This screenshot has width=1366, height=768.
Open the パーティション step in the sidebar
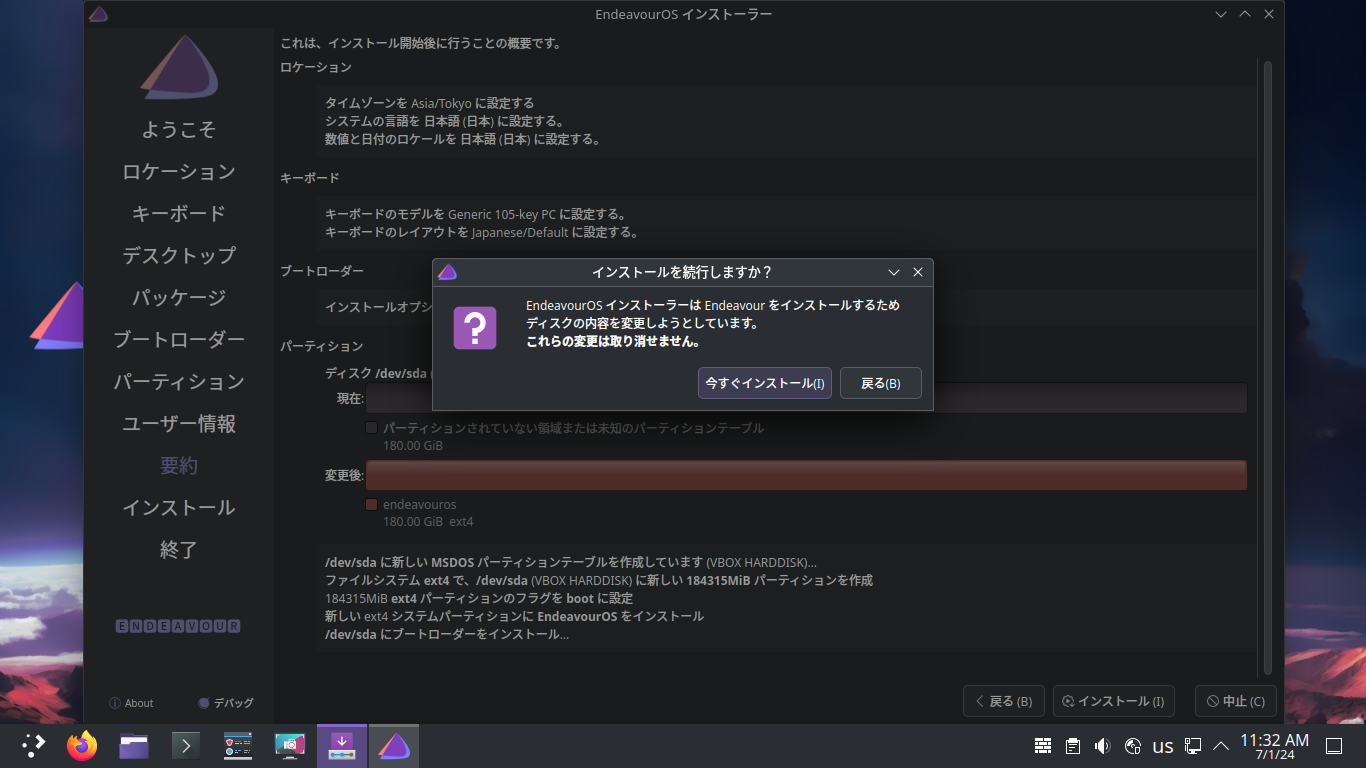pos(179,382)
